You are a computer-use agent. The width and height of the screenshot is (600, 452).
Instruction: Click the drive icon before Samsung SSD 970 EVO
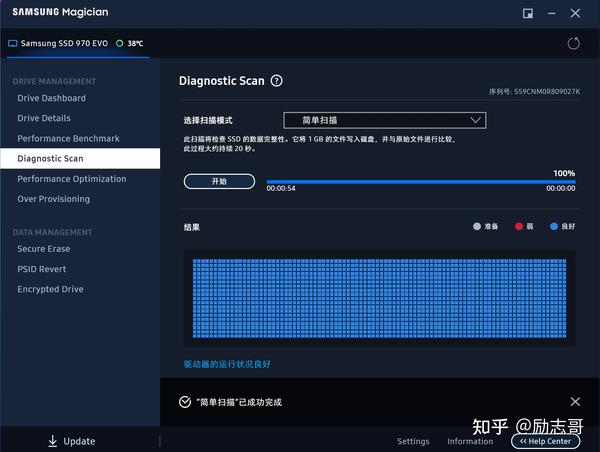pos(13,43)
